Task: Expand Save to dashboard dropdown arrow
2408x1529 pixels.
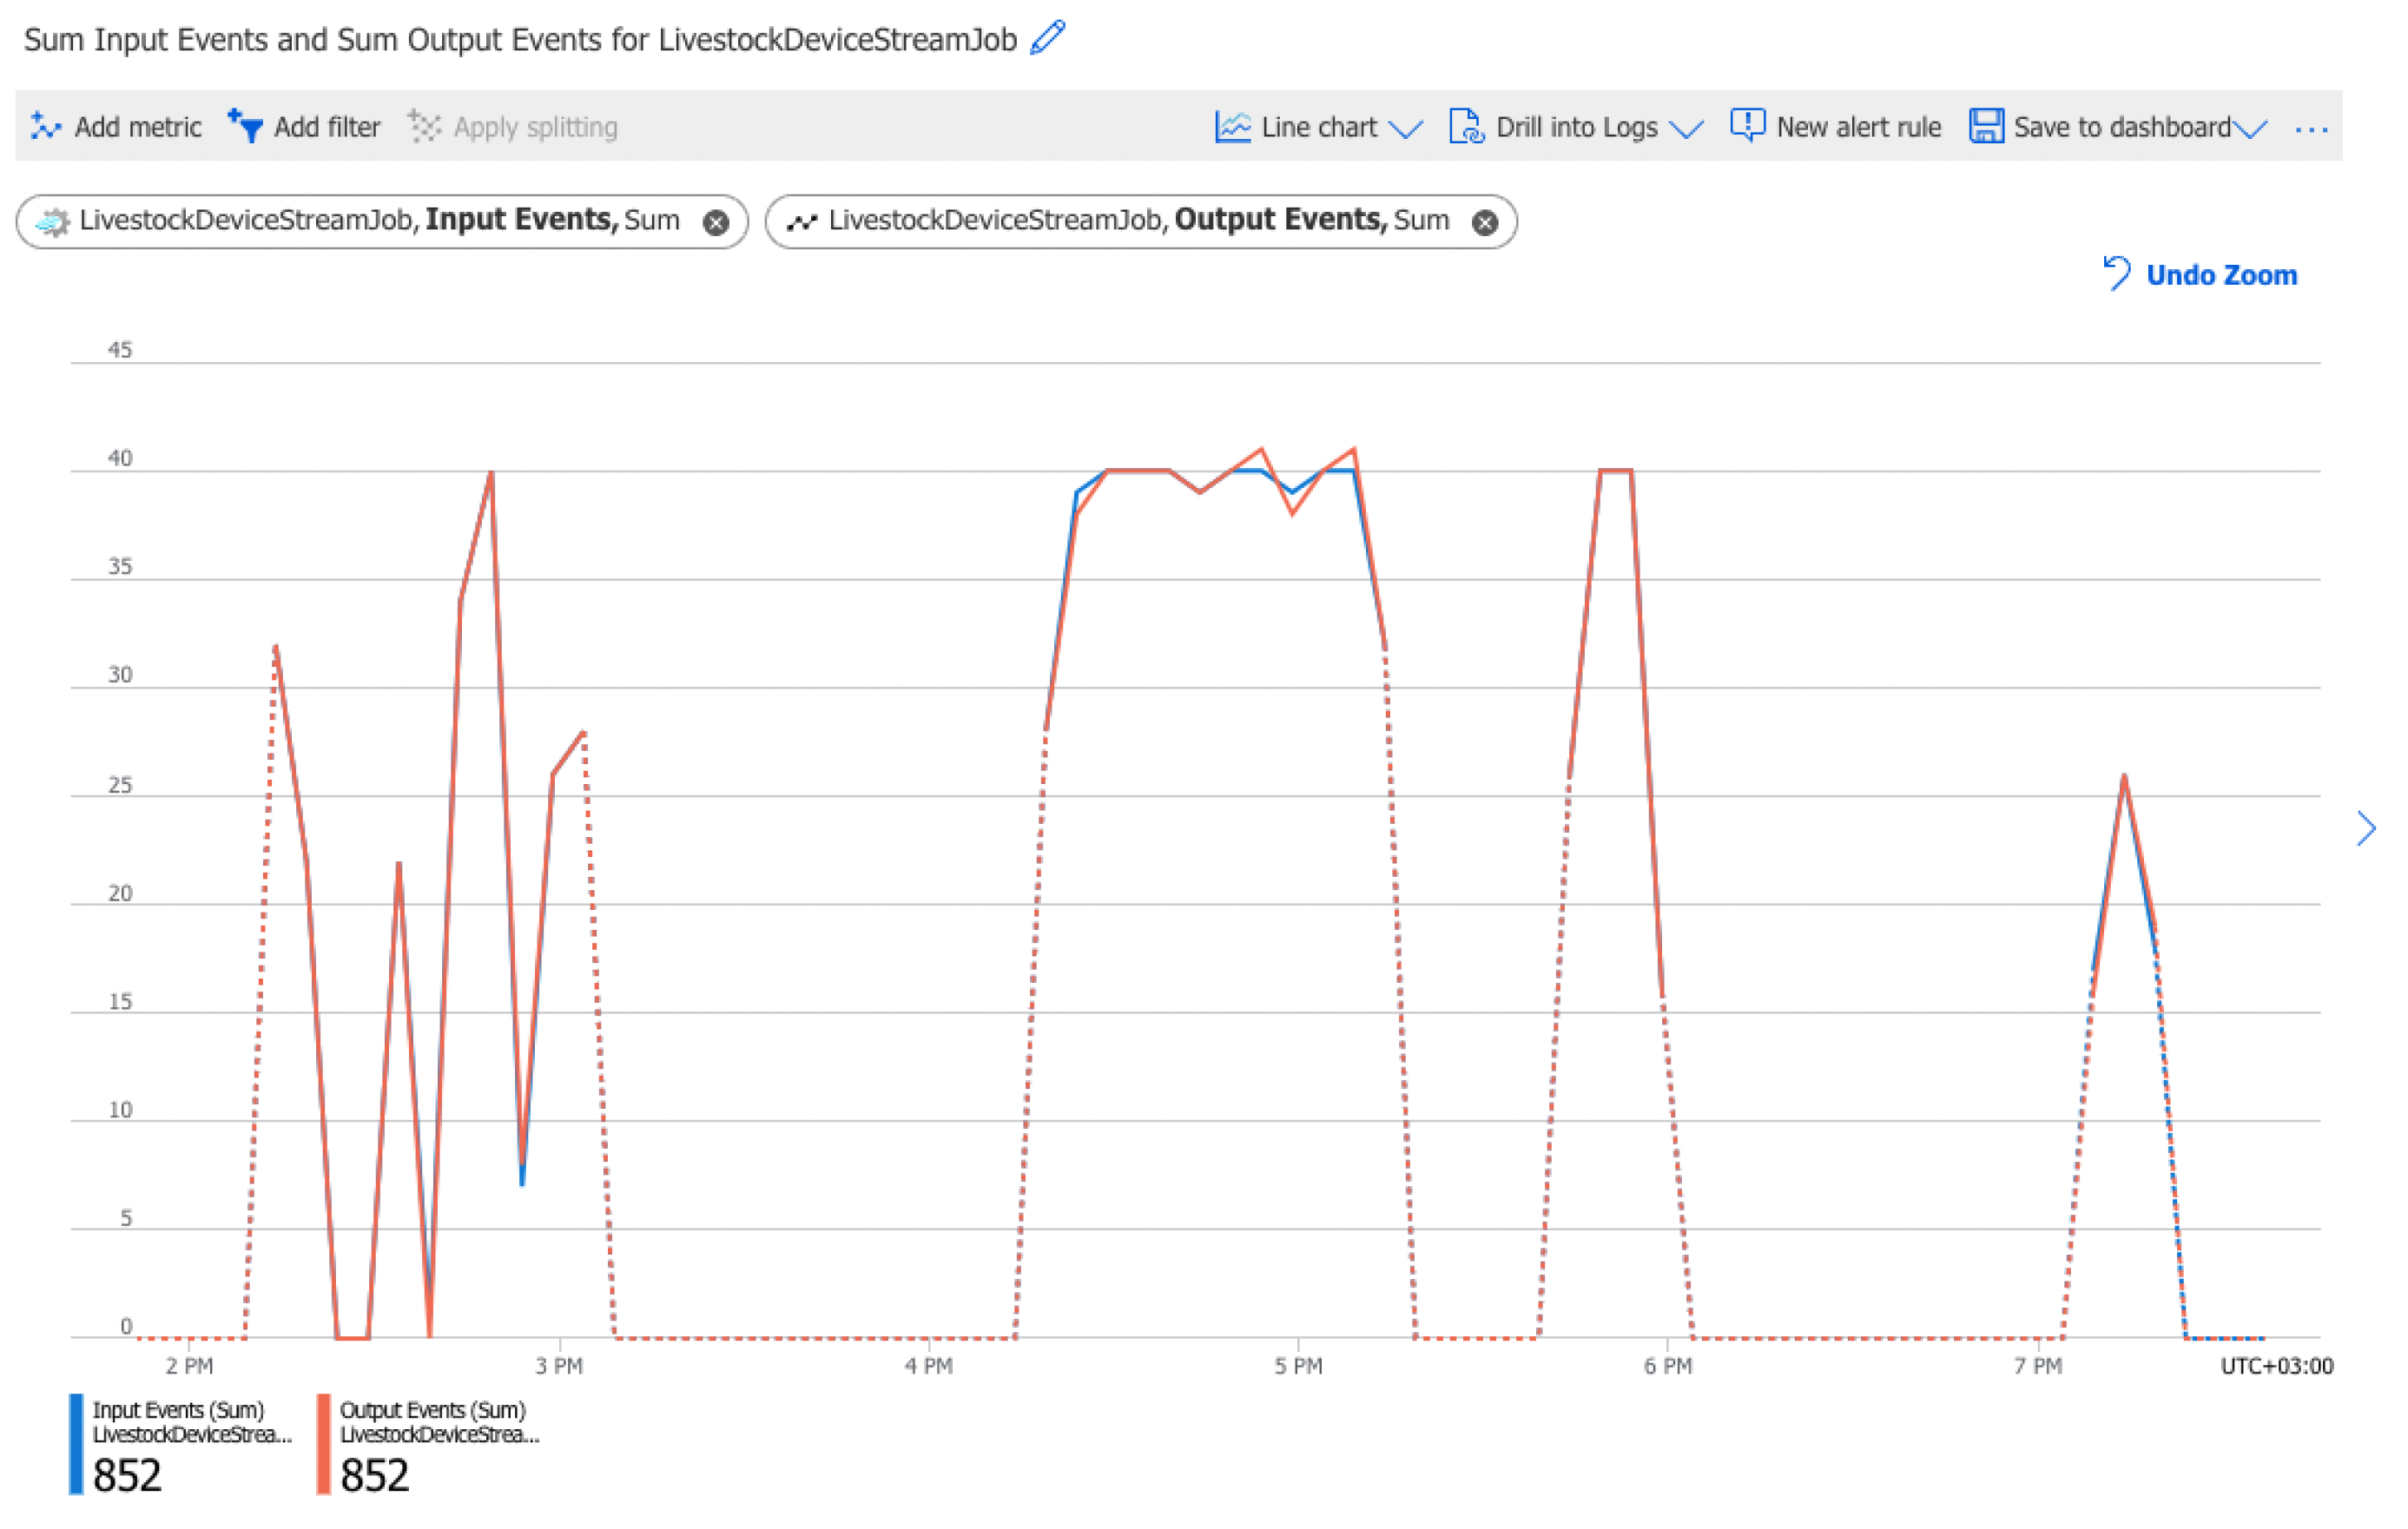Action: [2250, 129]
